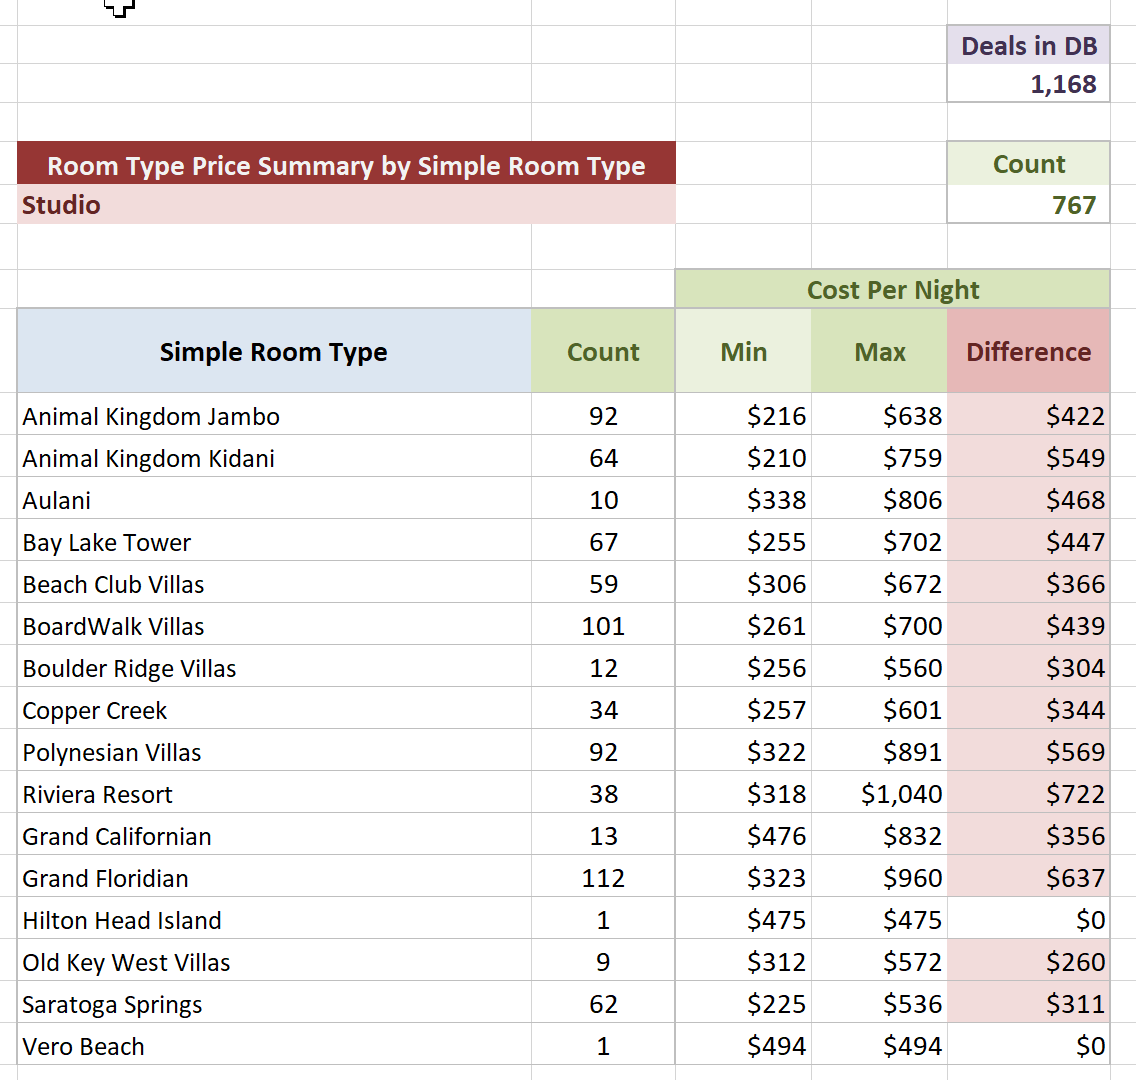Click the $569 difference for Polynesian Villas
This screenshot has width=1136, height=1080.
pyautogui.click(x=1074, y=752)
